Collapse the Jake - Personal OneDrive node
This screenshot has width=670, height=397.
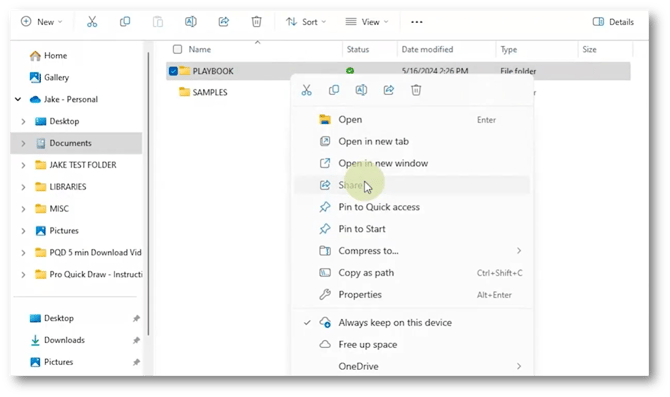point(18,99)
